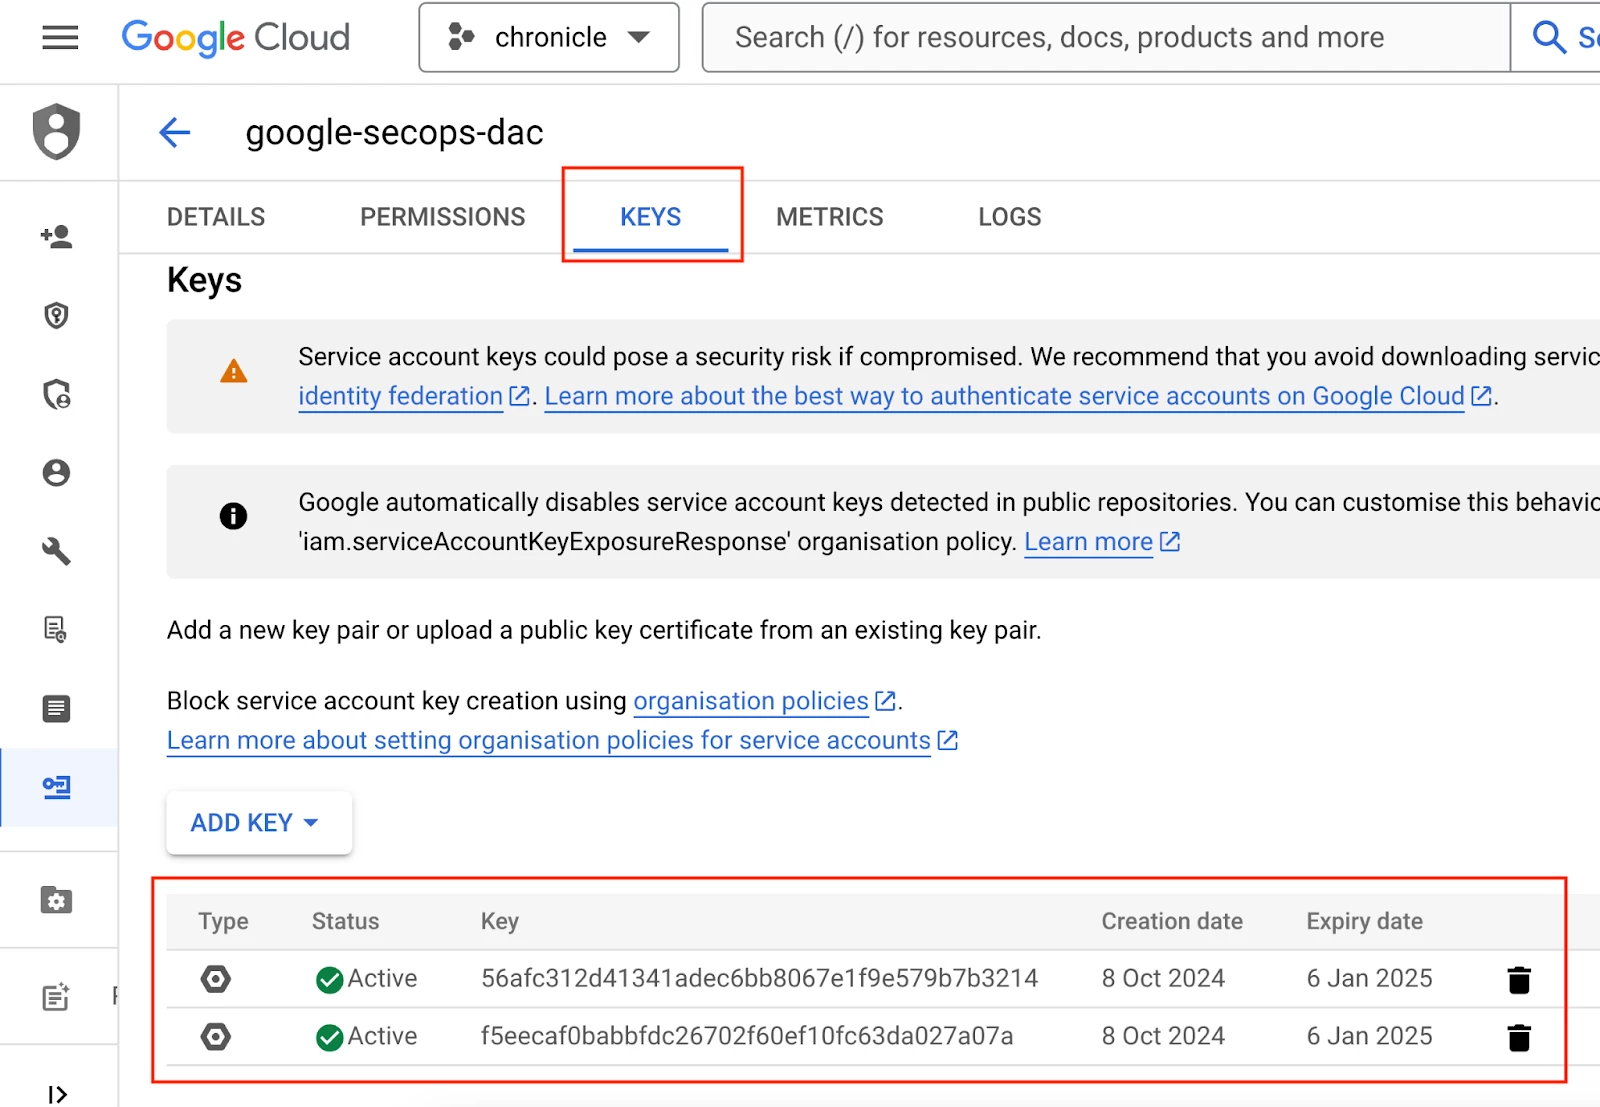Delete key f5eecaf0 with the trash icon

click(x=1519, y=1038)
